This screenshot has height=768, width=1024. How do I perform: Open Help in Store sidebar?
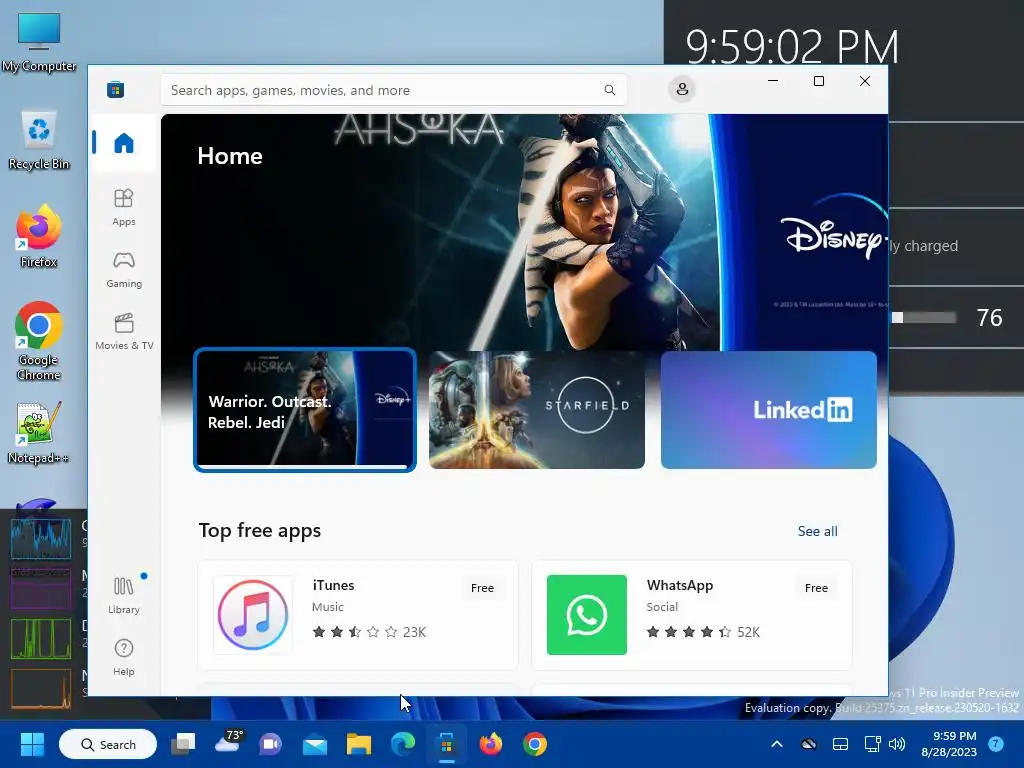tap(123, 657)
